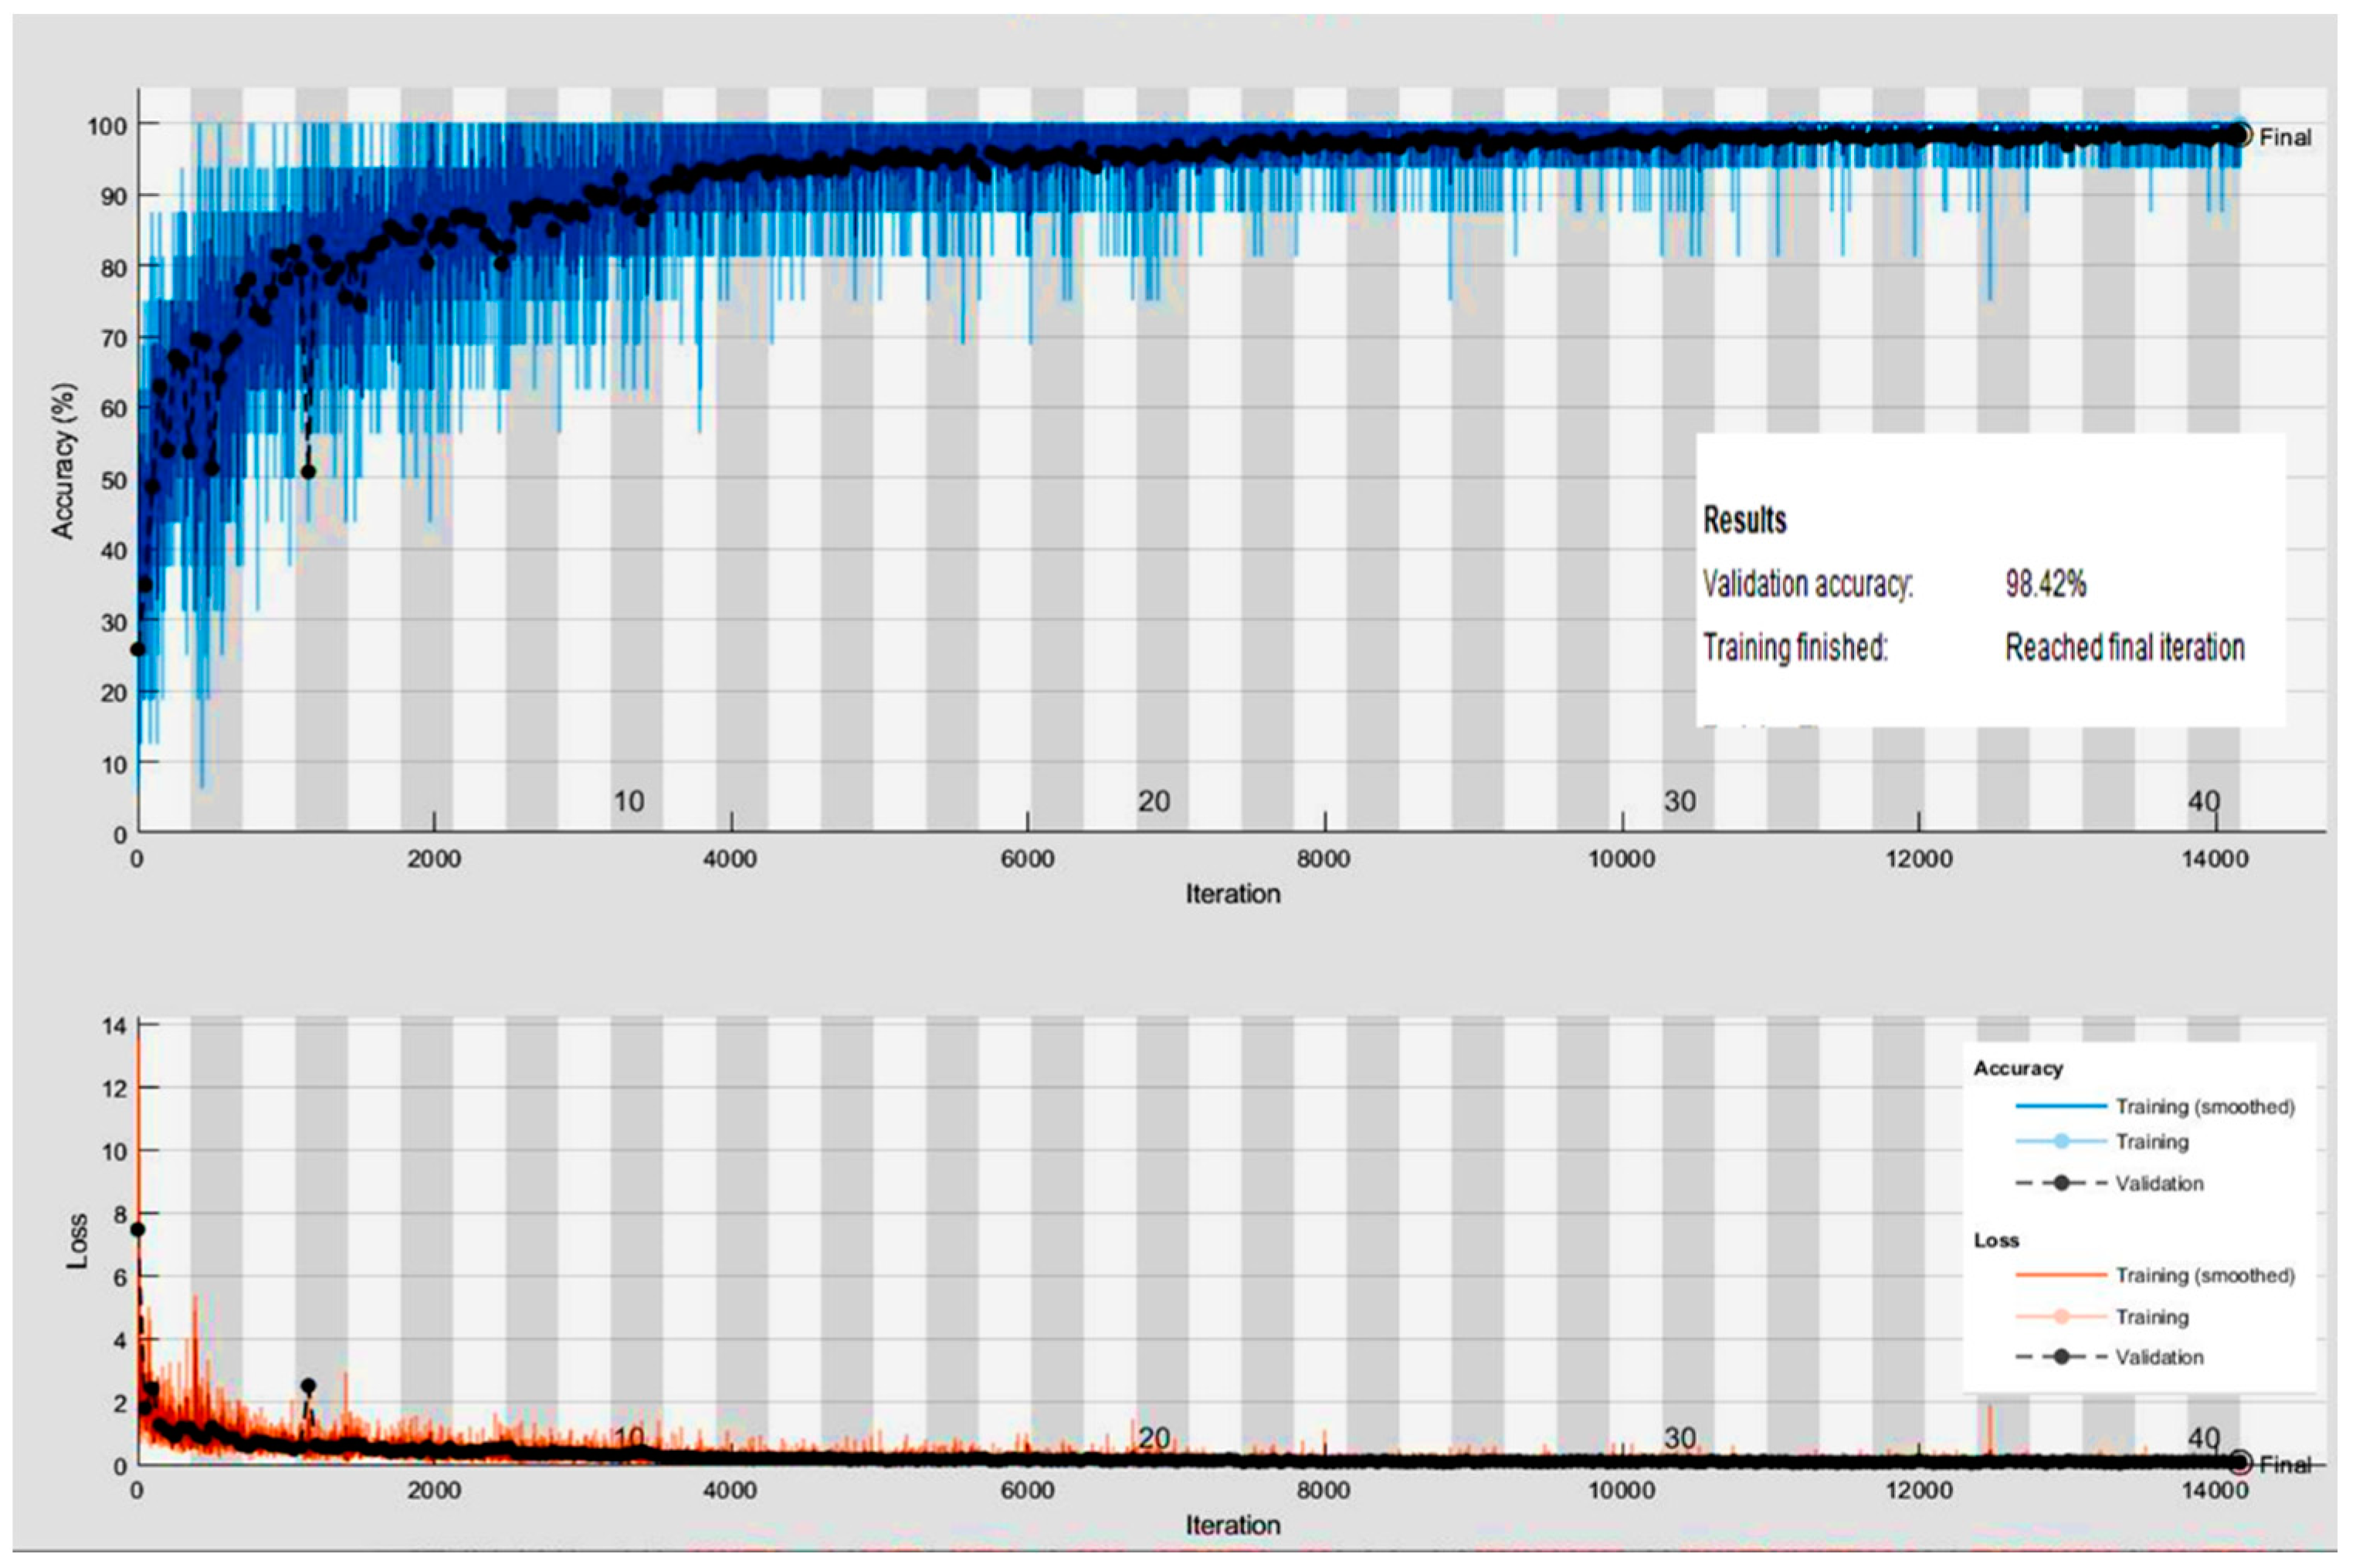Click the orange Training (smoothed) loss legend line
The height and width of the screenshot is (1568, 2356).
tap(2061, 1275)
